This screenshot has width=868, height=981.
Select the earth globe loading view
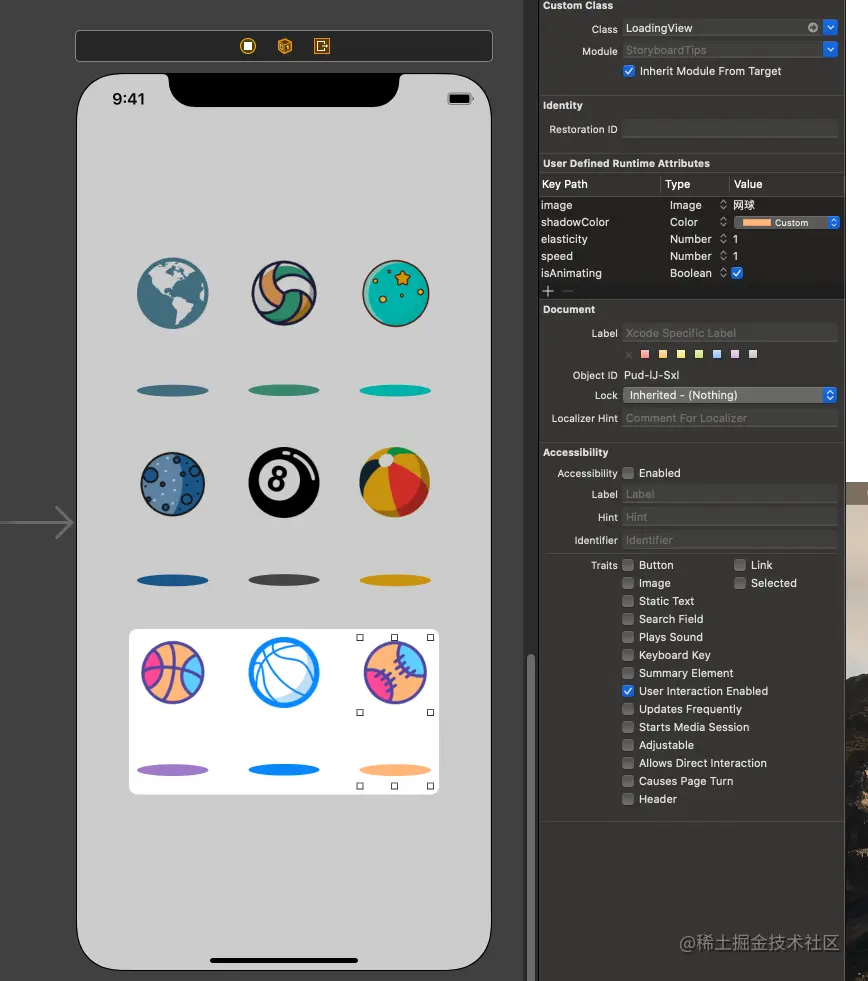coord(173,293)
